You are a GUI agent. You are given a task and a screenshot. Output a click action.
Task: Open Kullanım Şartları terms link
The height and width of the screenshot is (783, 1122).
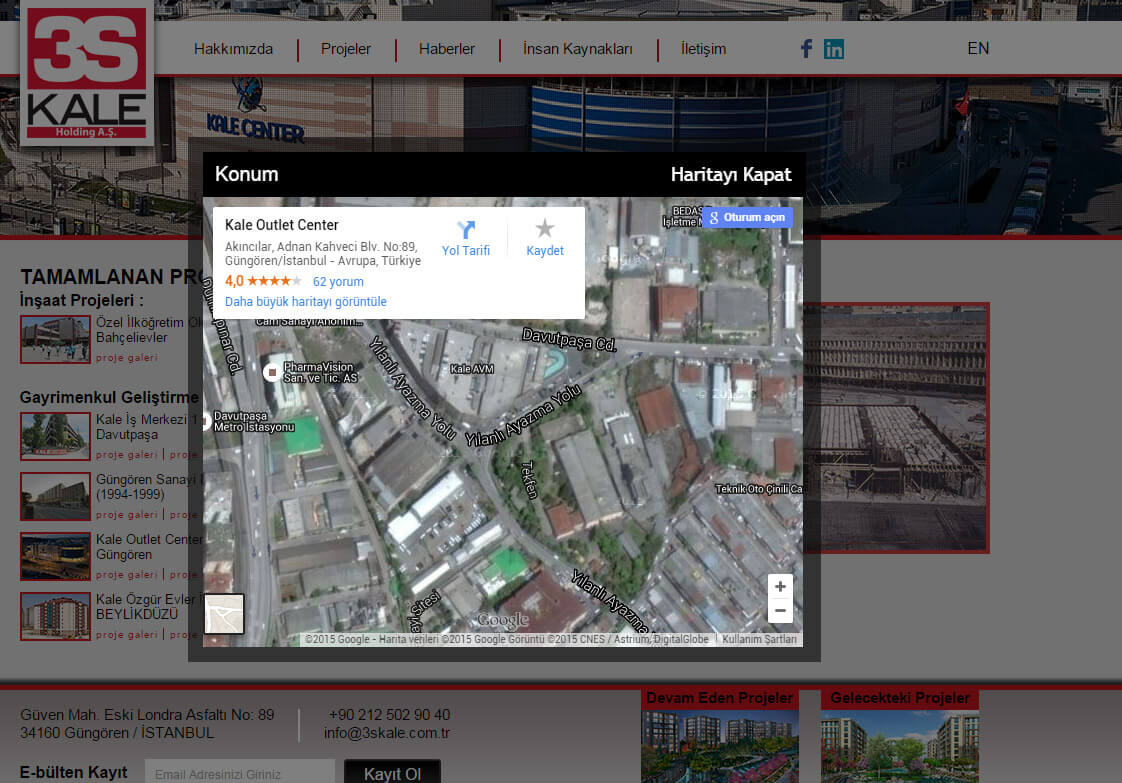[x=759, y=639]
